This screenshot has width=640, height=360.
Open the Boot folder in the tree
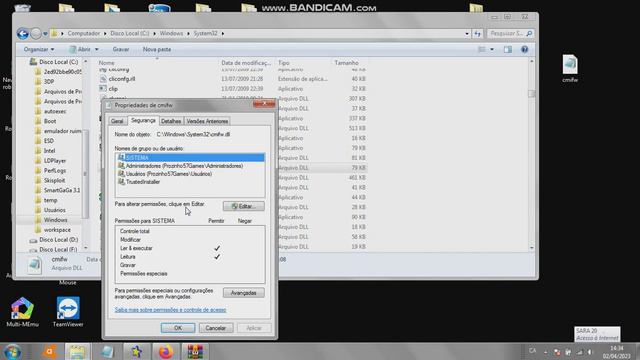[50, 121]
